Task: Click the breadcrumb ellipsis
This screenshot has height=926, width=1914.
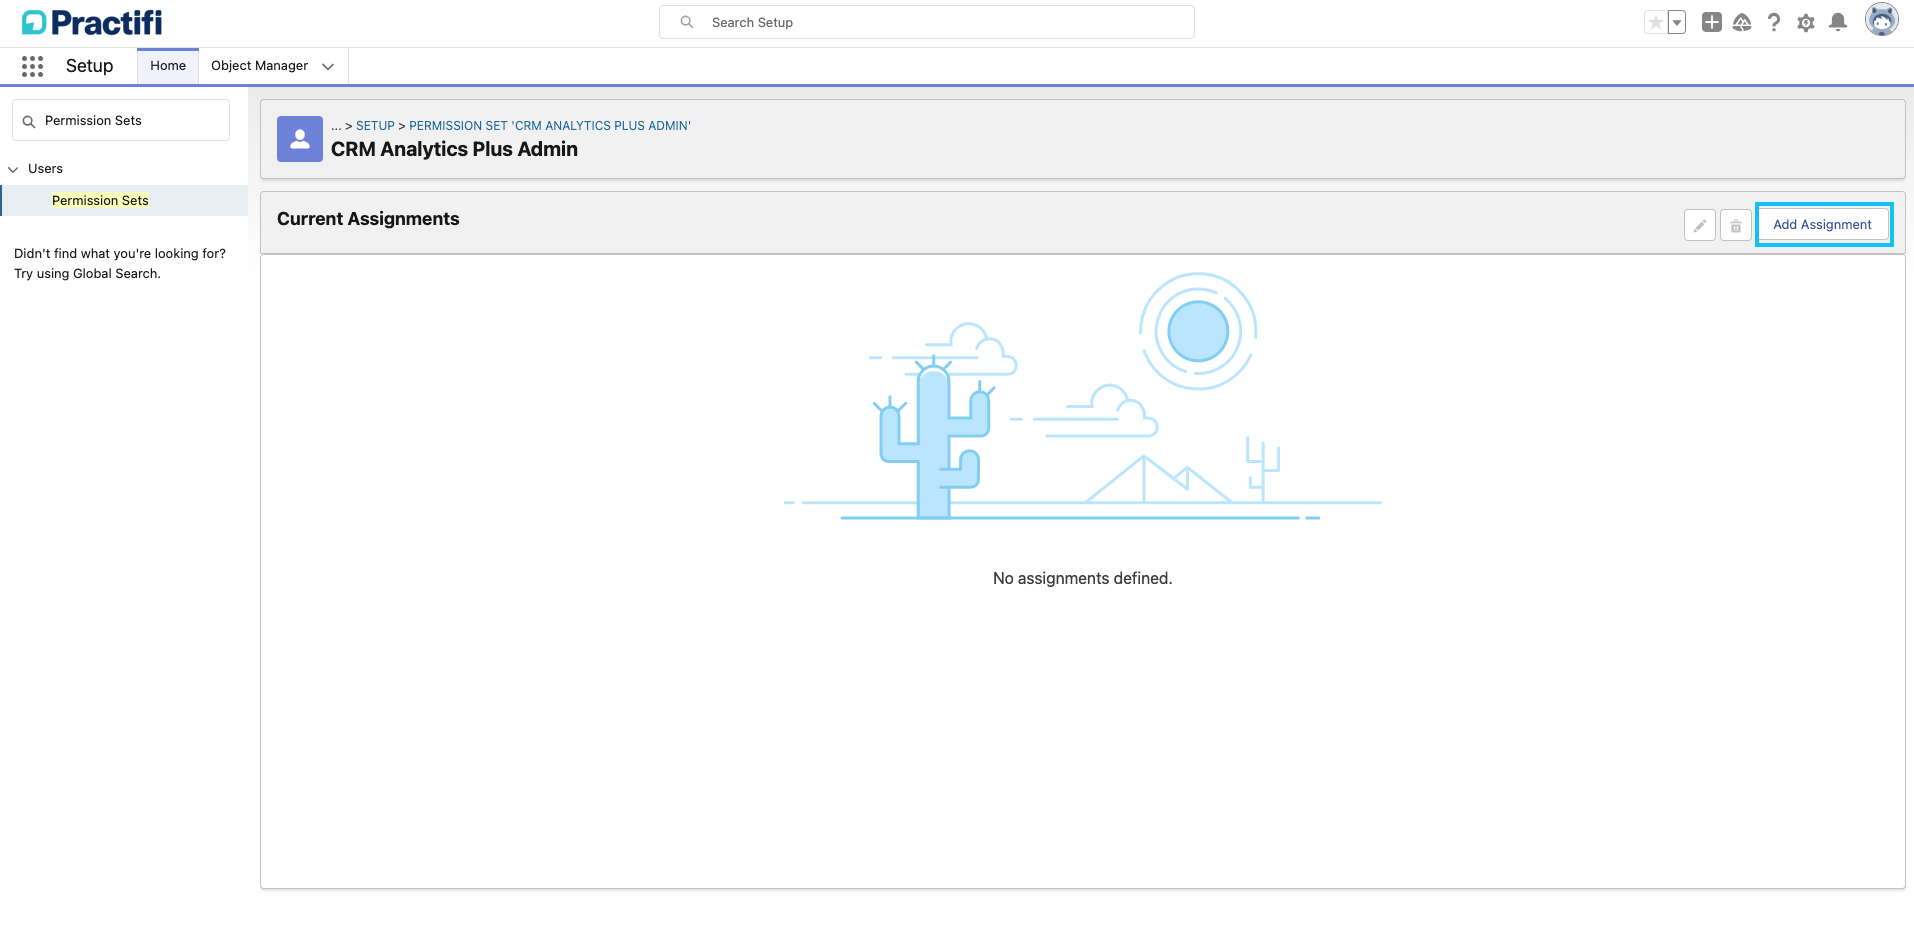Action: coord(336,126)
